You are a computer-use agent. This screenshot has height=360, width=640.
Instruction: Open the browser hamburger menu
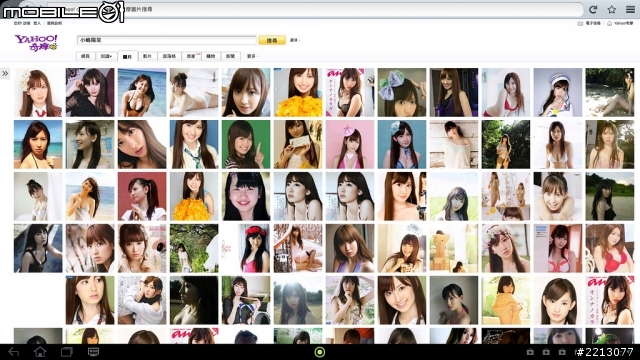tap(630, 9)
